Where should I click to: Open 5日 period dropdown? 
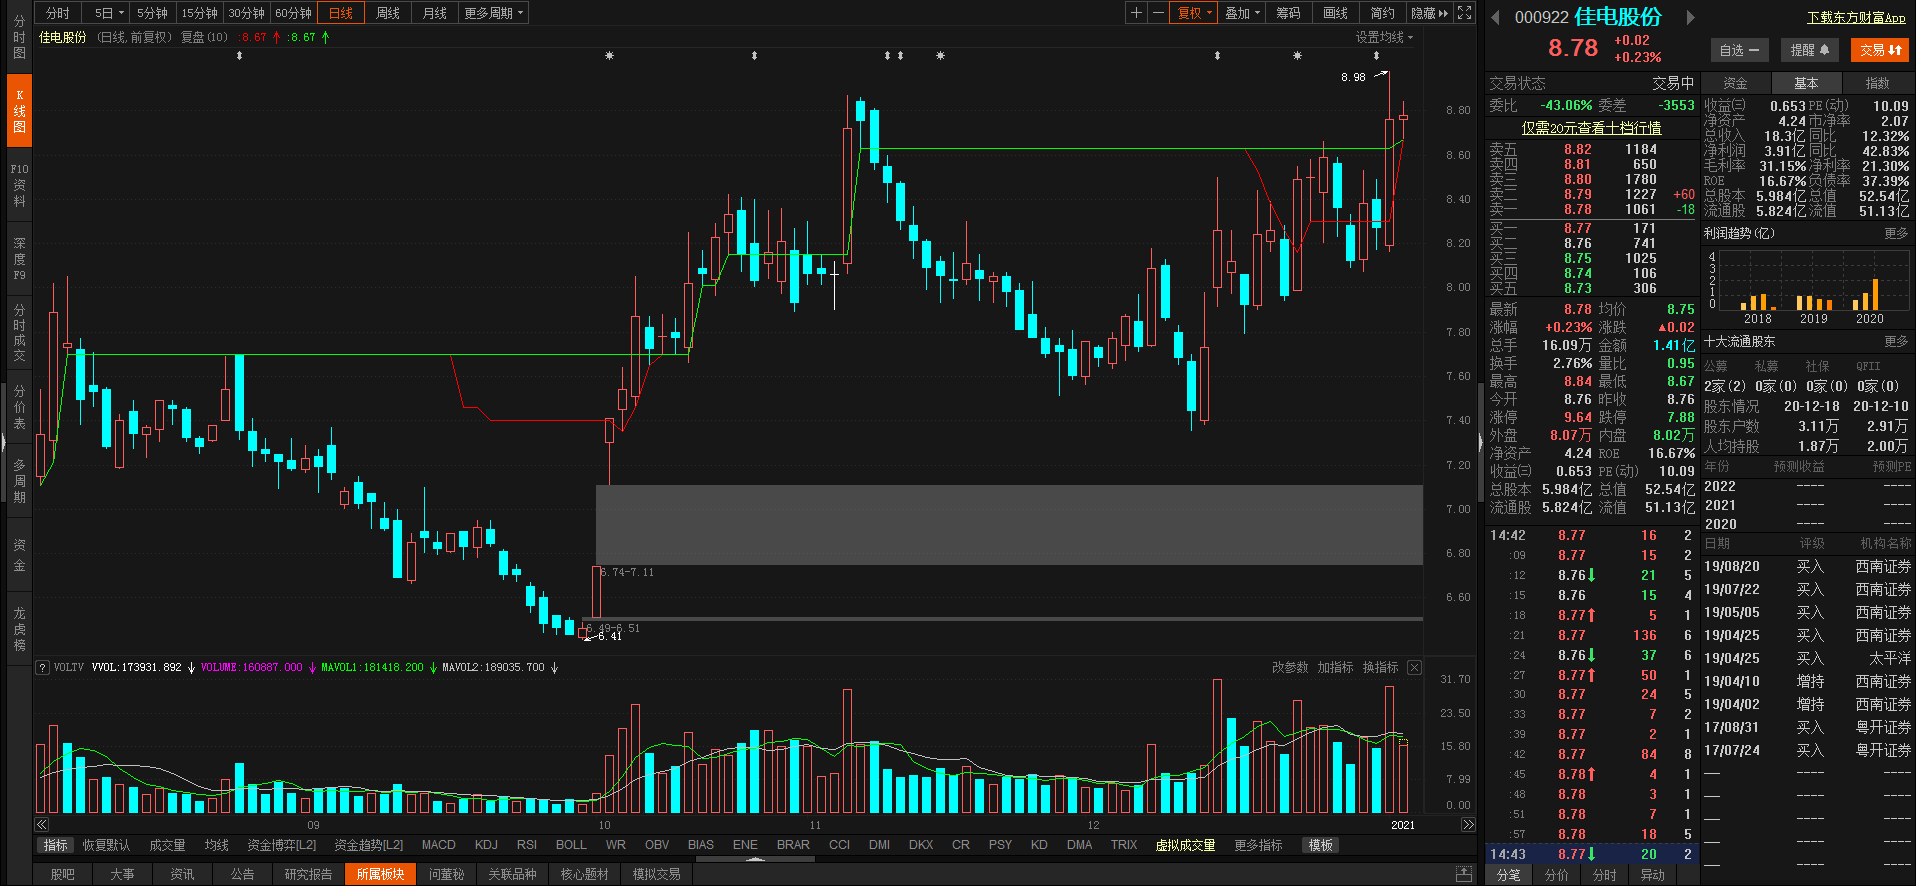click(x=109, y=13)
